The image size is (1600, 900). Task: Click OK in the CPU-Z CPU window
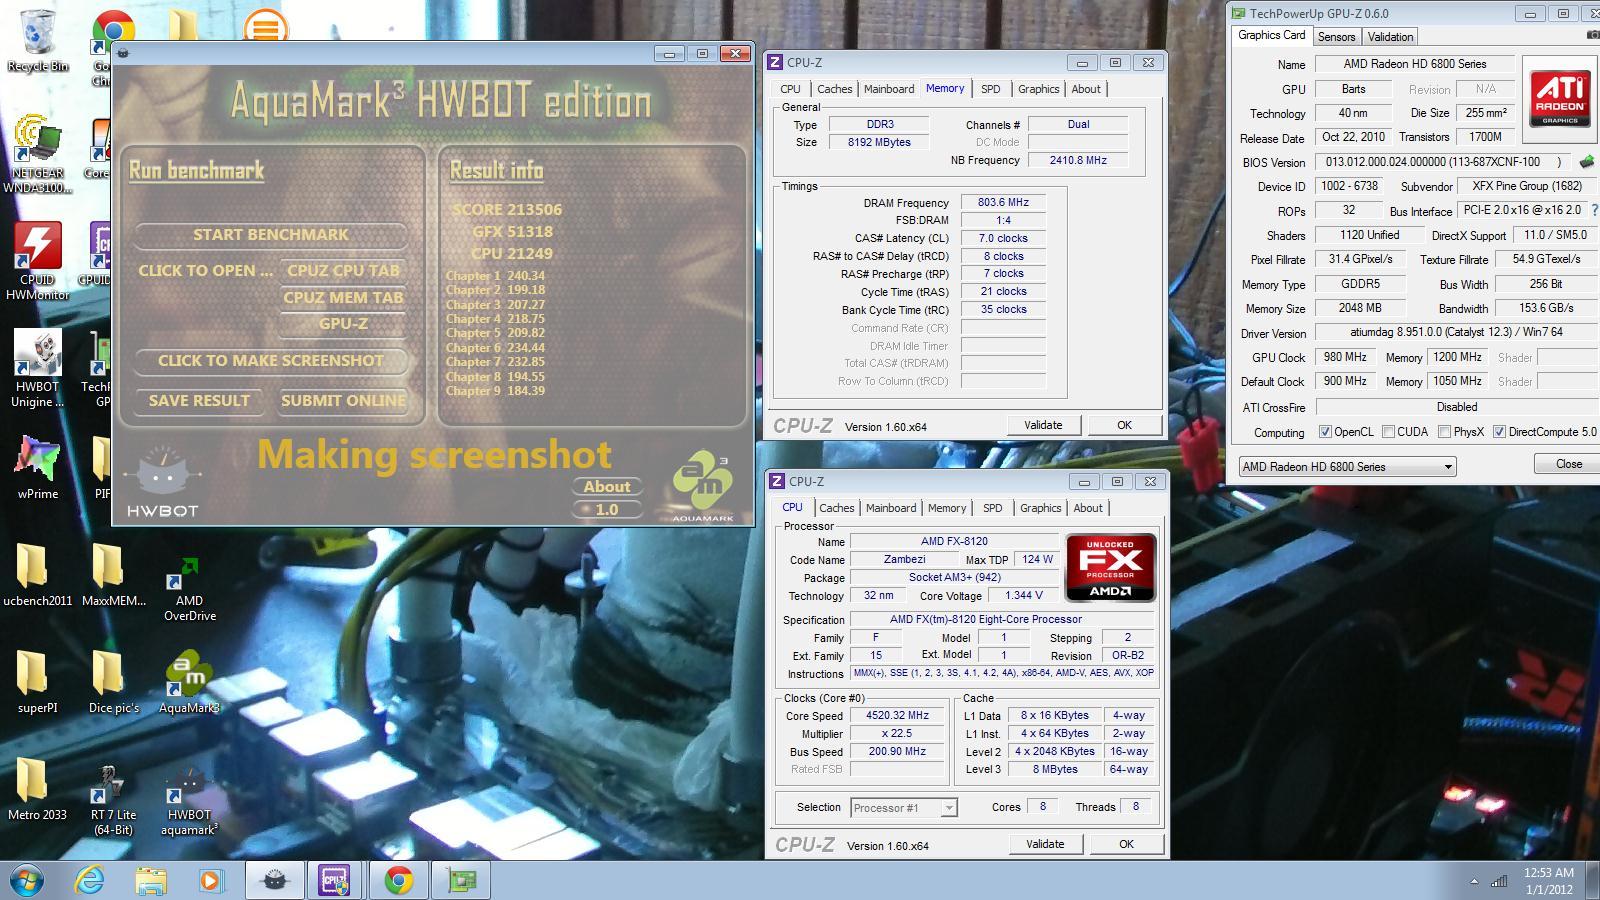(1126, 844)
